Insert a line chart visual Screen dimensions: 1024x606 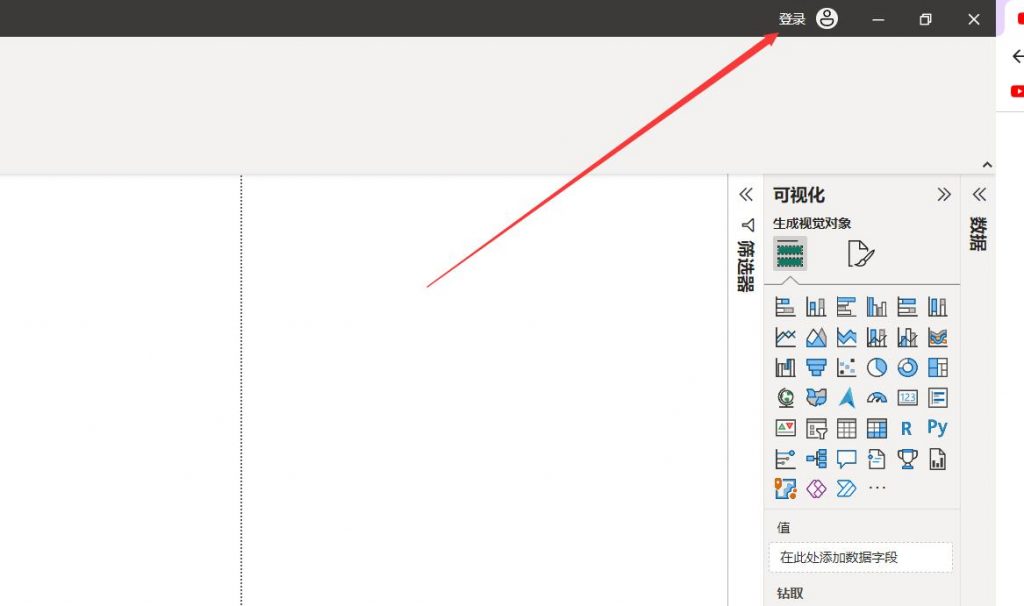click(x=785, y=337)
